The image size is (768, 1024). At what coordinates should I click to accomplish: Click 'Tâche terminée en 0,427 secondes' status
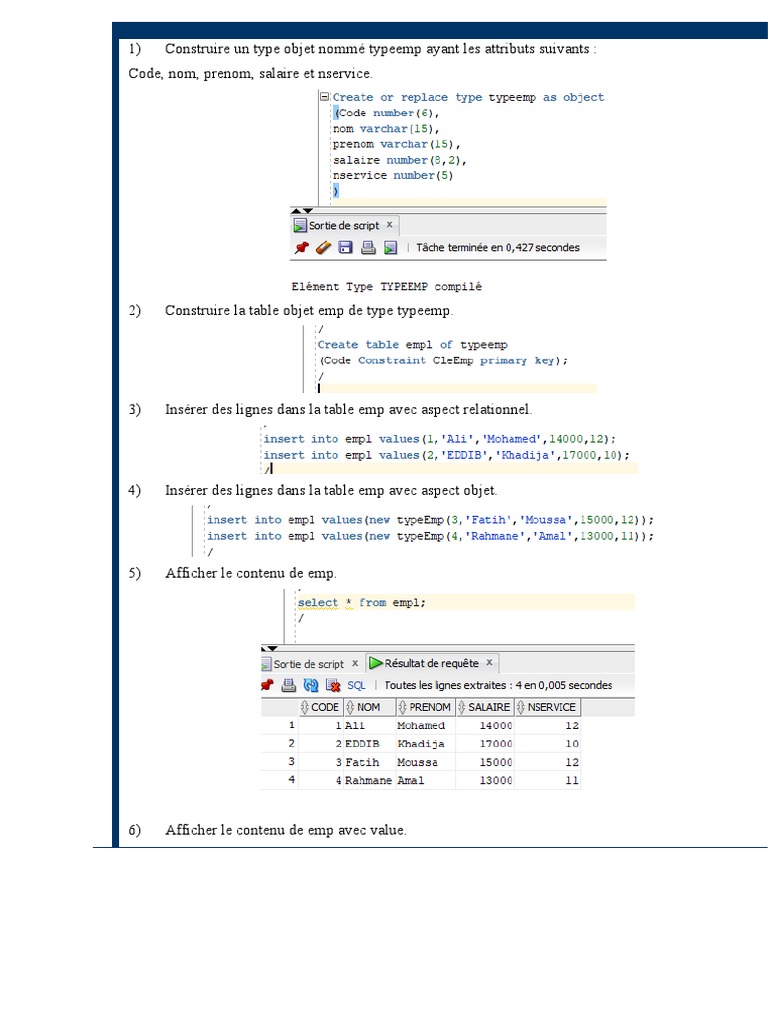click(x=498, y=248)
